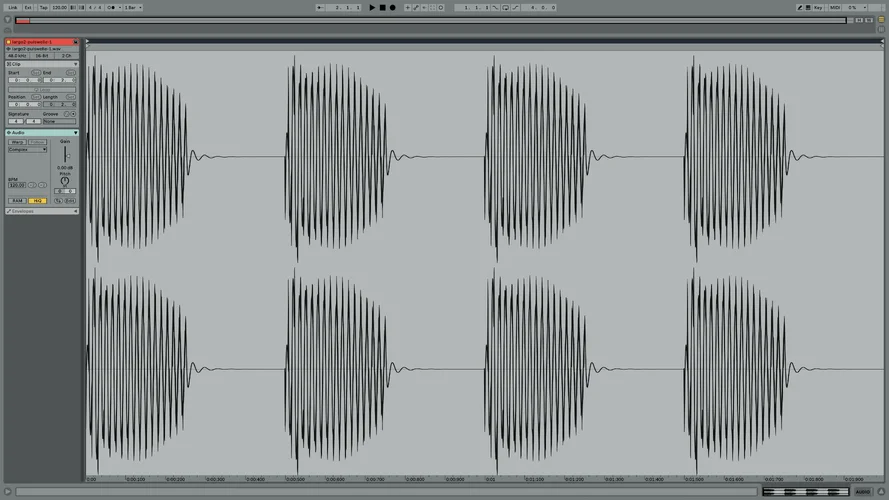The image size is (889, 500).
Task: Click the 4 / 4 time signature field
Action: (x=95, y=8)
